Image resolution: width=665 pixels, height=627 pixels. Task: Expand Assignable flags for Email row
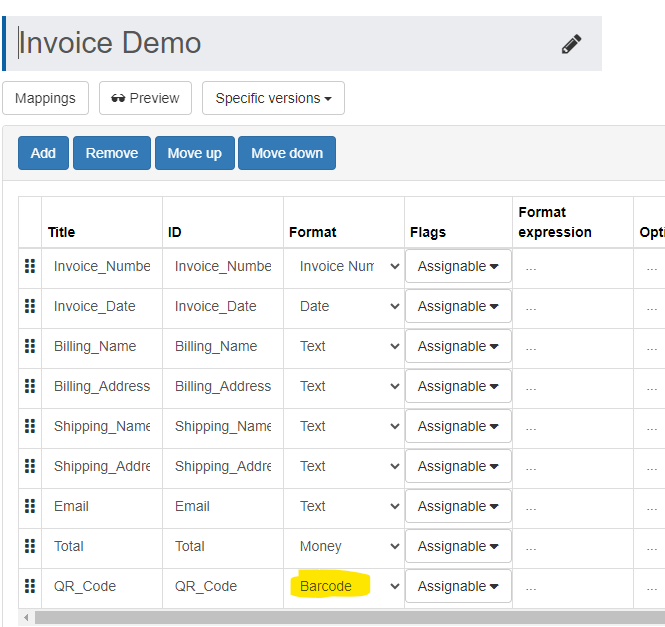point(458,506)
